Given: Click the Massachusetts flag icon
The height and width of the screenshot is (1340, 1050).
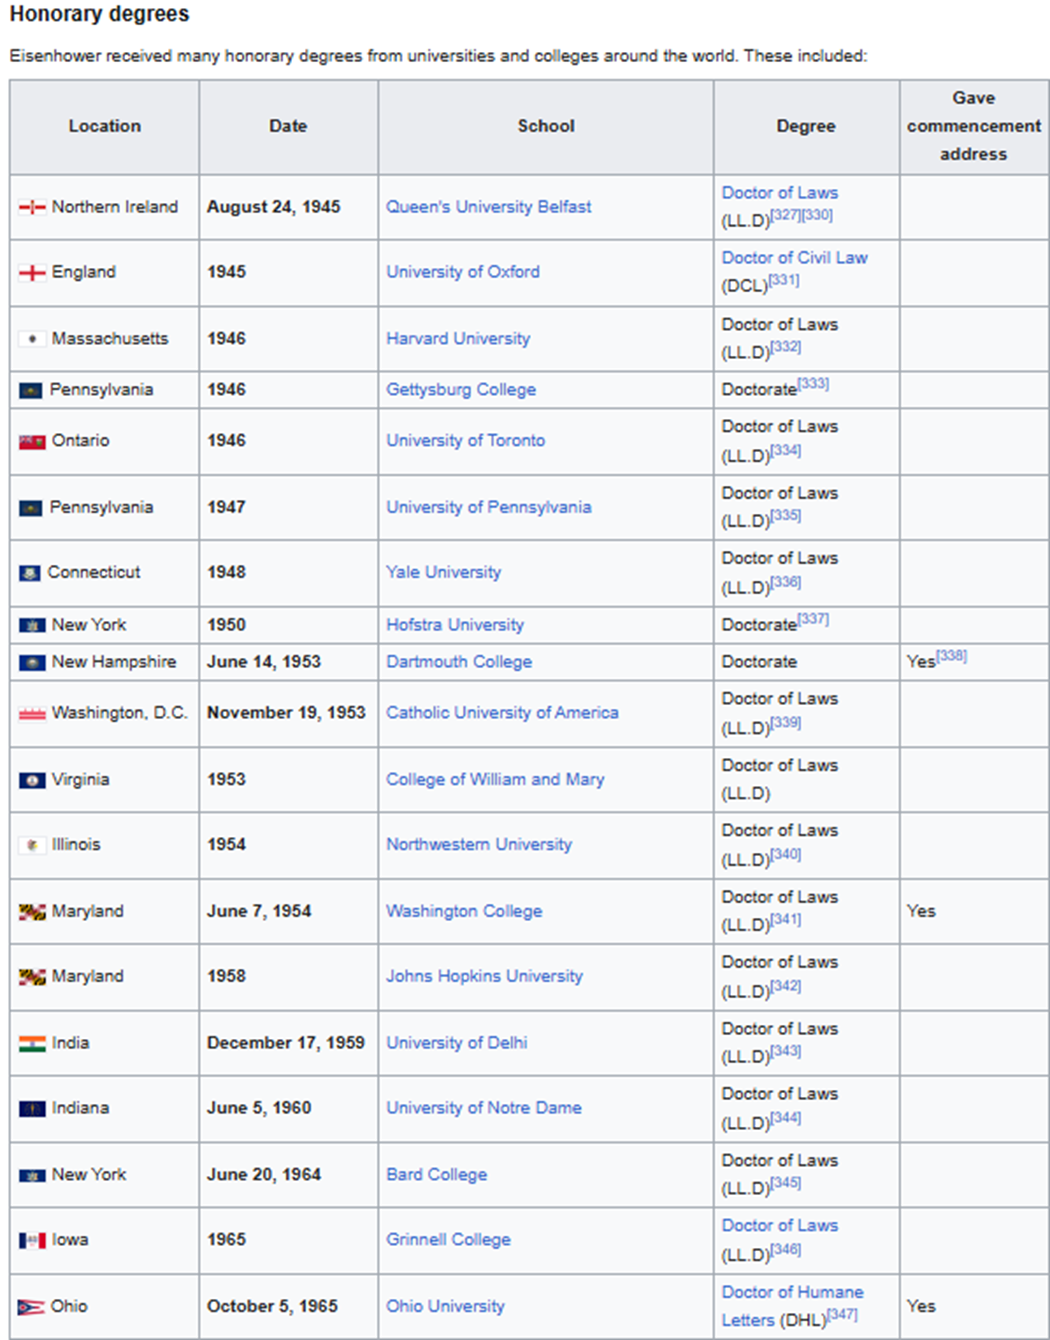Looking at the screenshot, I should tap(32, 339).
